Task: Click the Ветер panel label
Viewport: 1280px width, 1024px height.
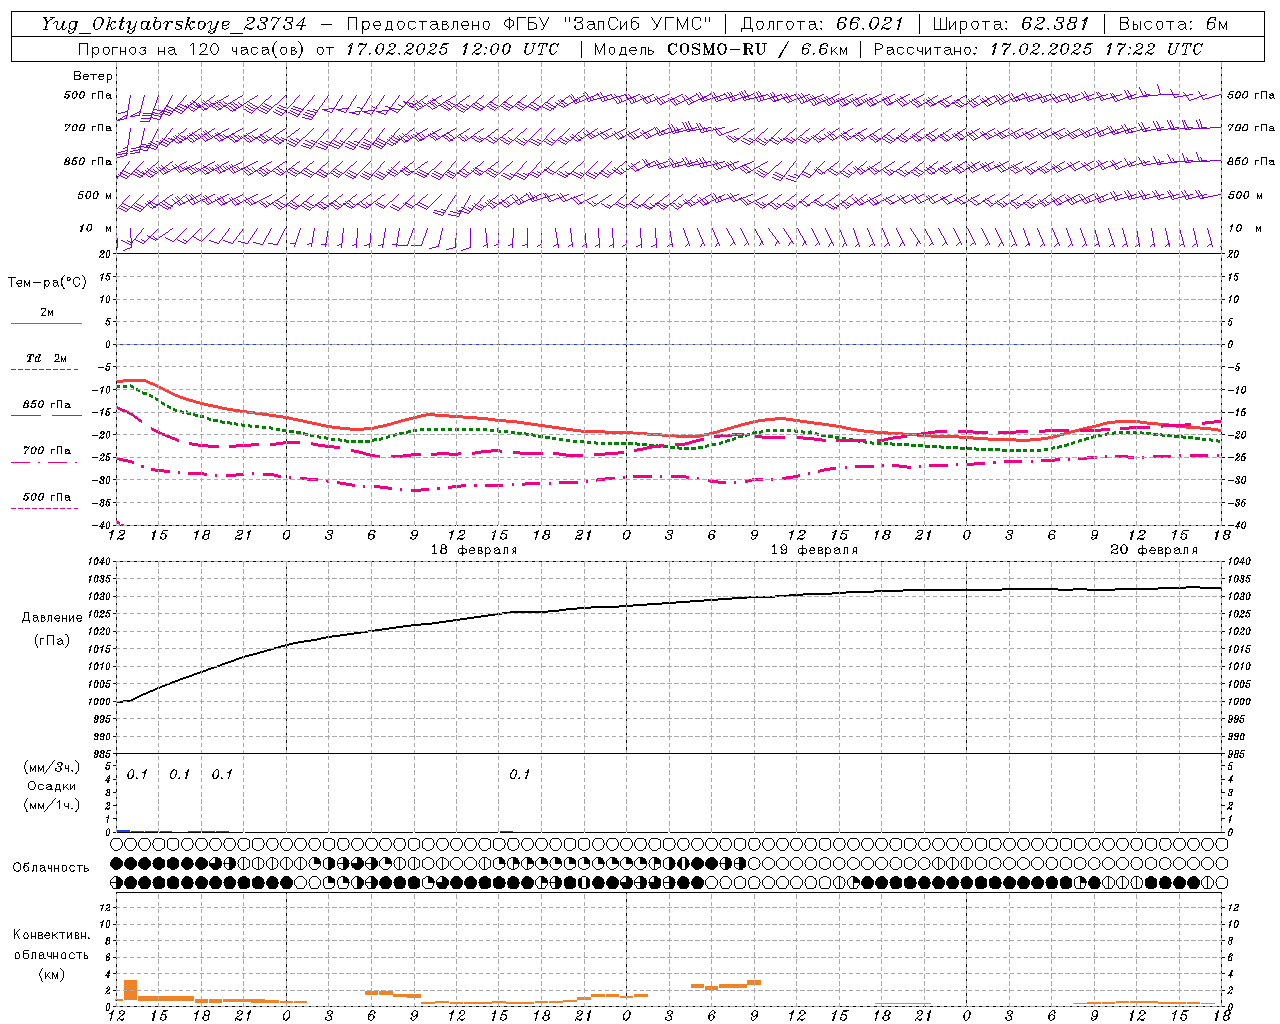Action: coord(93,76)
